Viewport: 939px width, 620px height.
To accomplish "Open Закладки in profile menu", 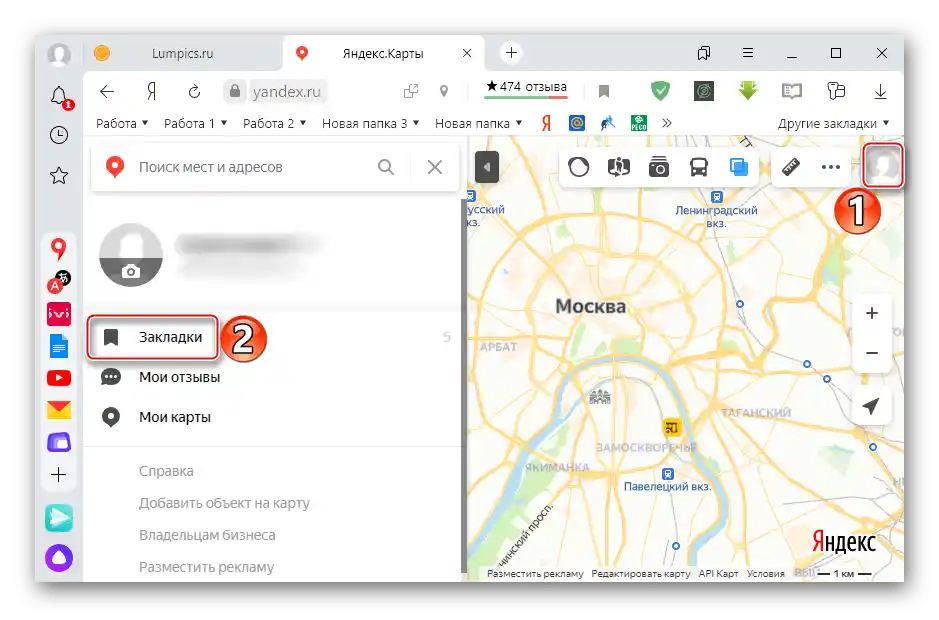I will tap(153, 337).
